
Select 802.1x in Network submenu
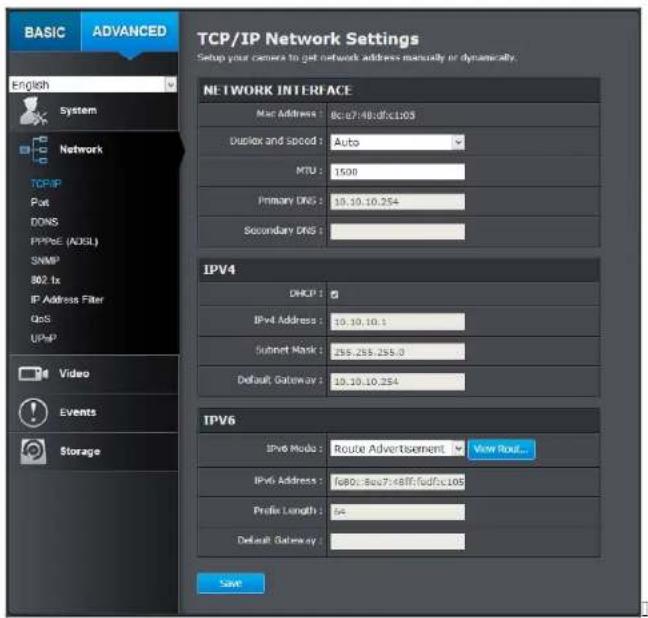(45, 280)
